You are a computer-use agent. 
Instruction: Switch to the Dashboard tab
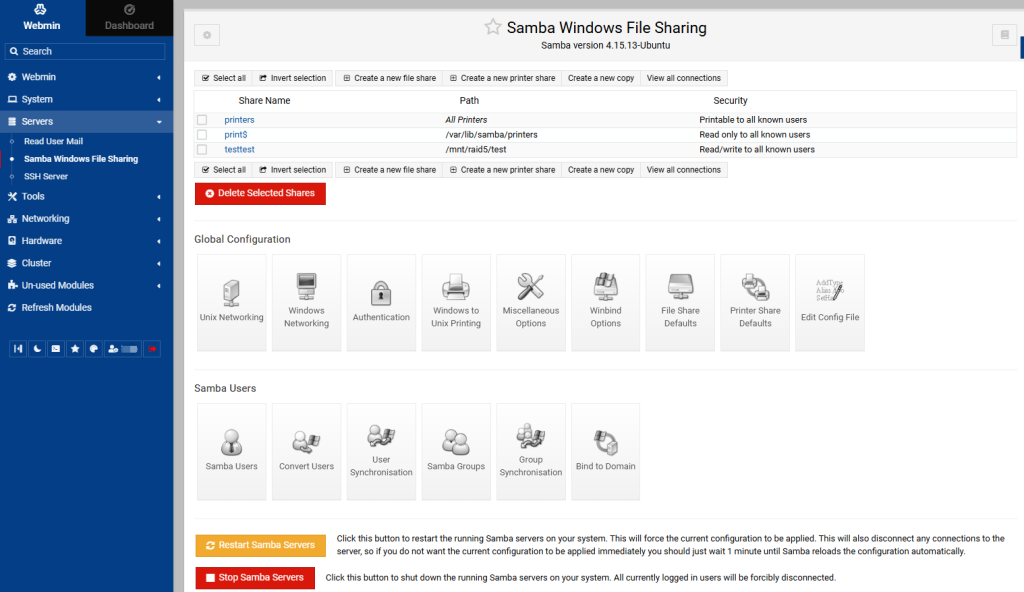point(129,18)
